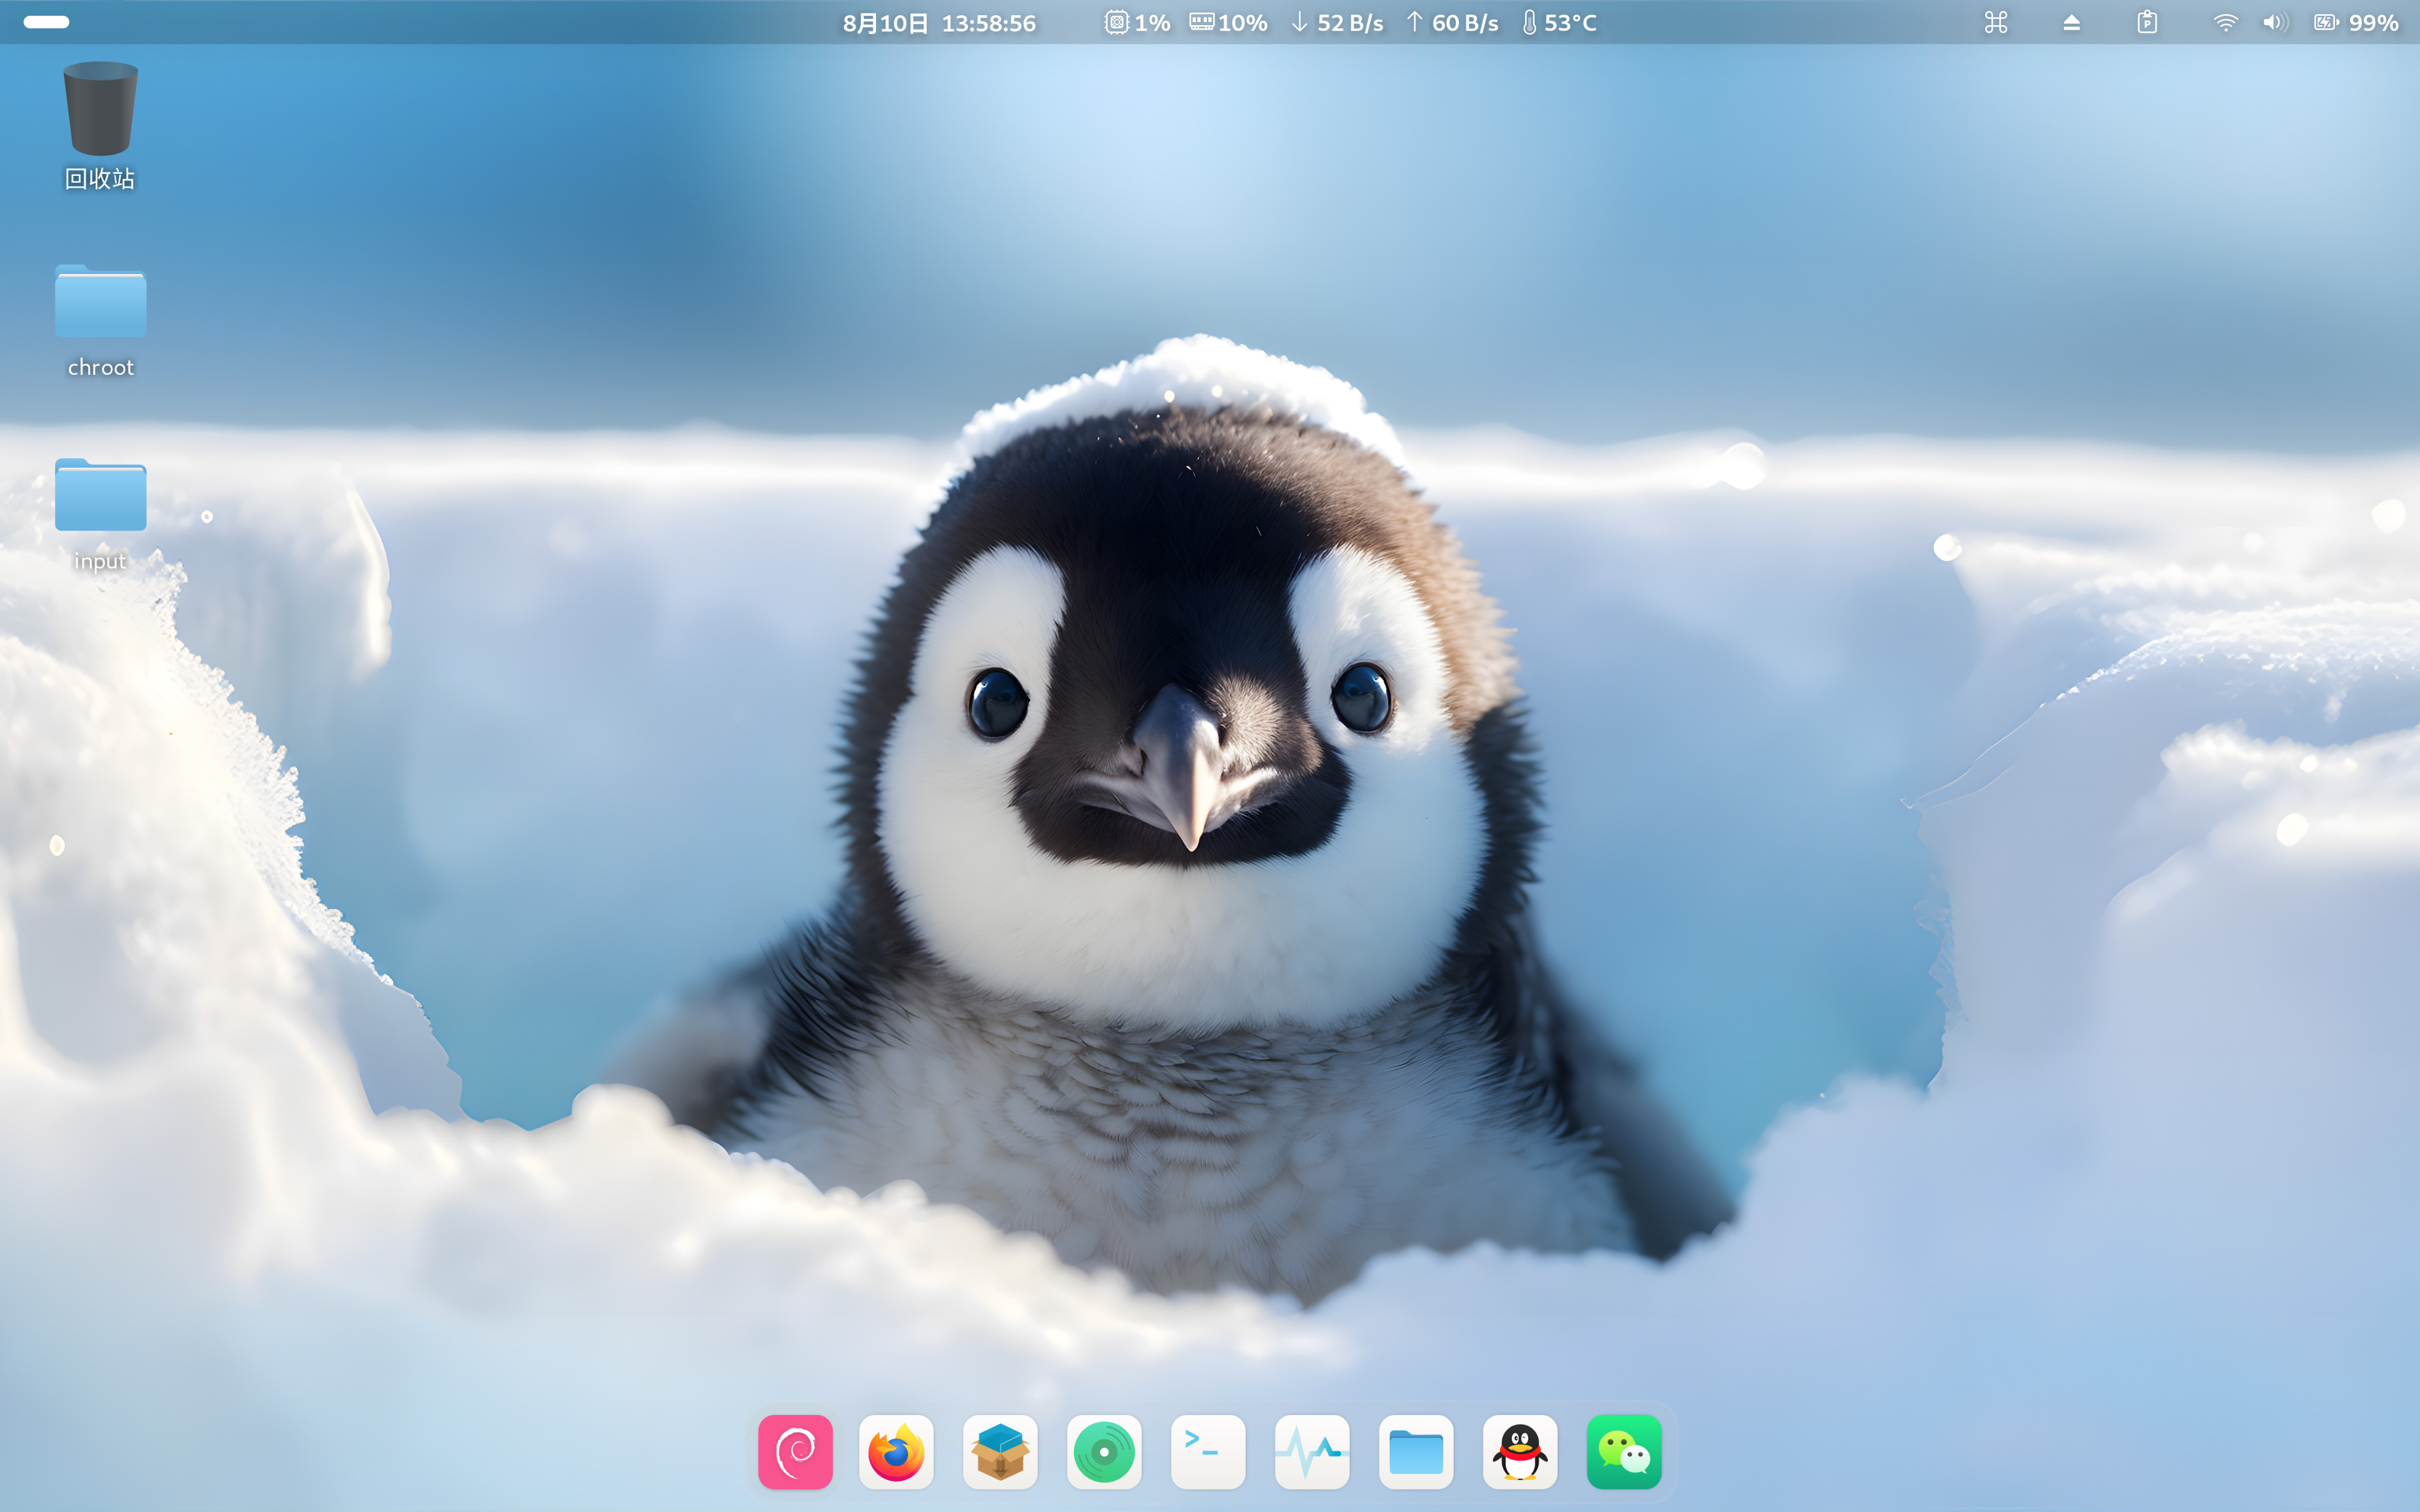Open the volume speaker indicator
This screenshot has height=1512, width=2420.
click(x=2275, y=22)
